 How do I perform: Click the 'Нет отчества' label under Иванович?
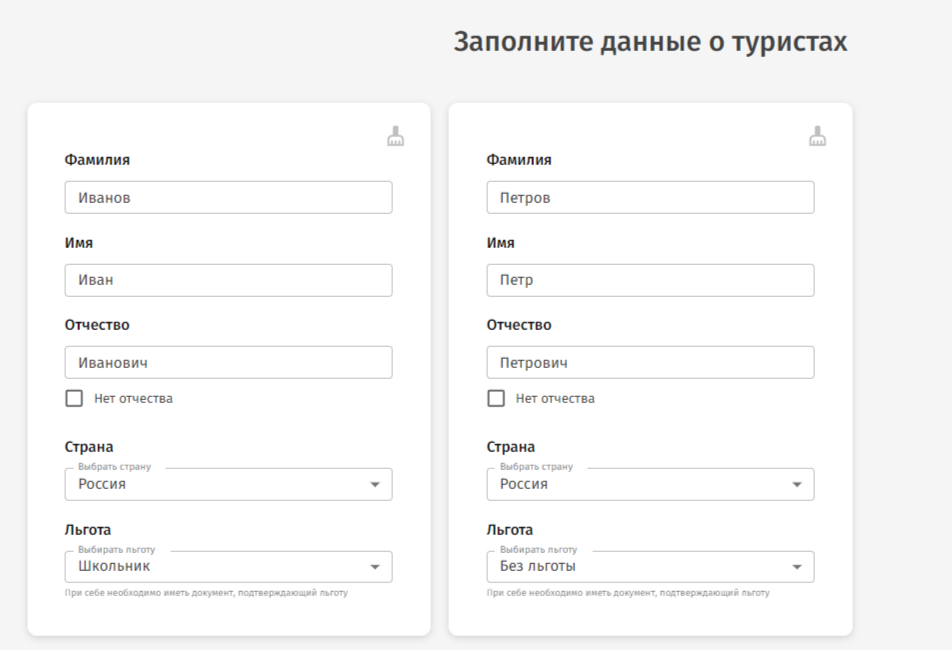(x=133, y=398)
